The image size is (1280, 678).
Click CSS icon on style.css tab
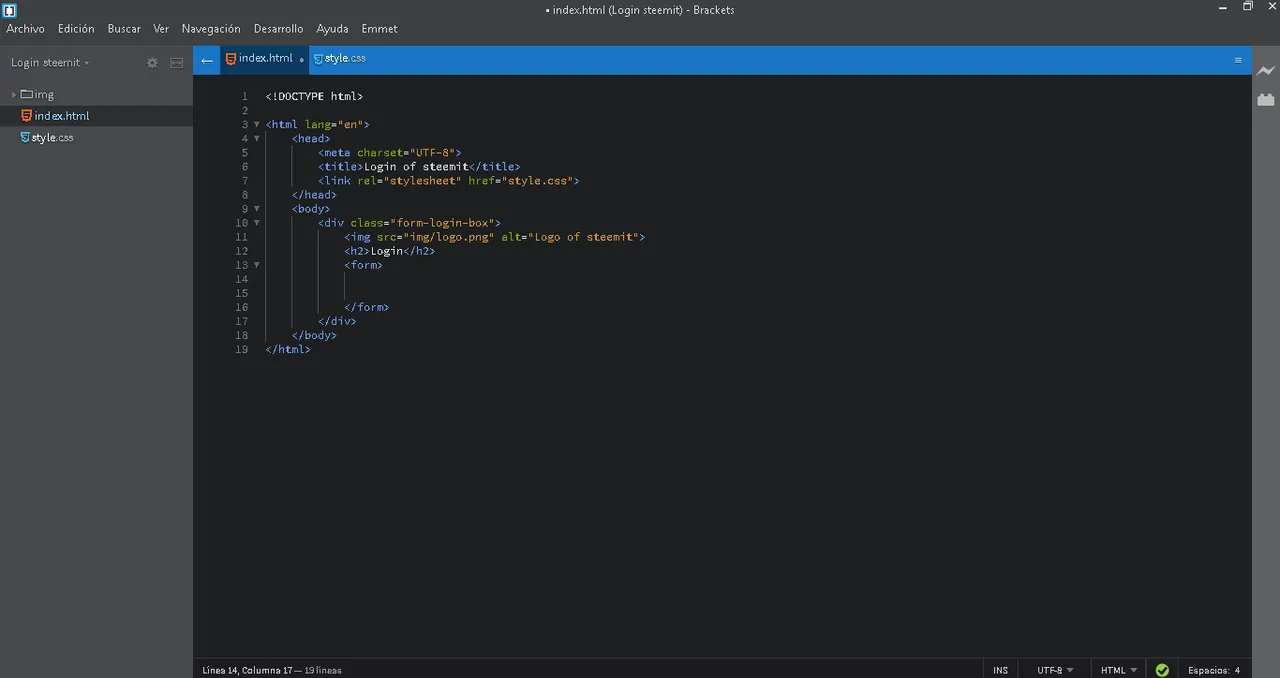(x=319, y=59)
